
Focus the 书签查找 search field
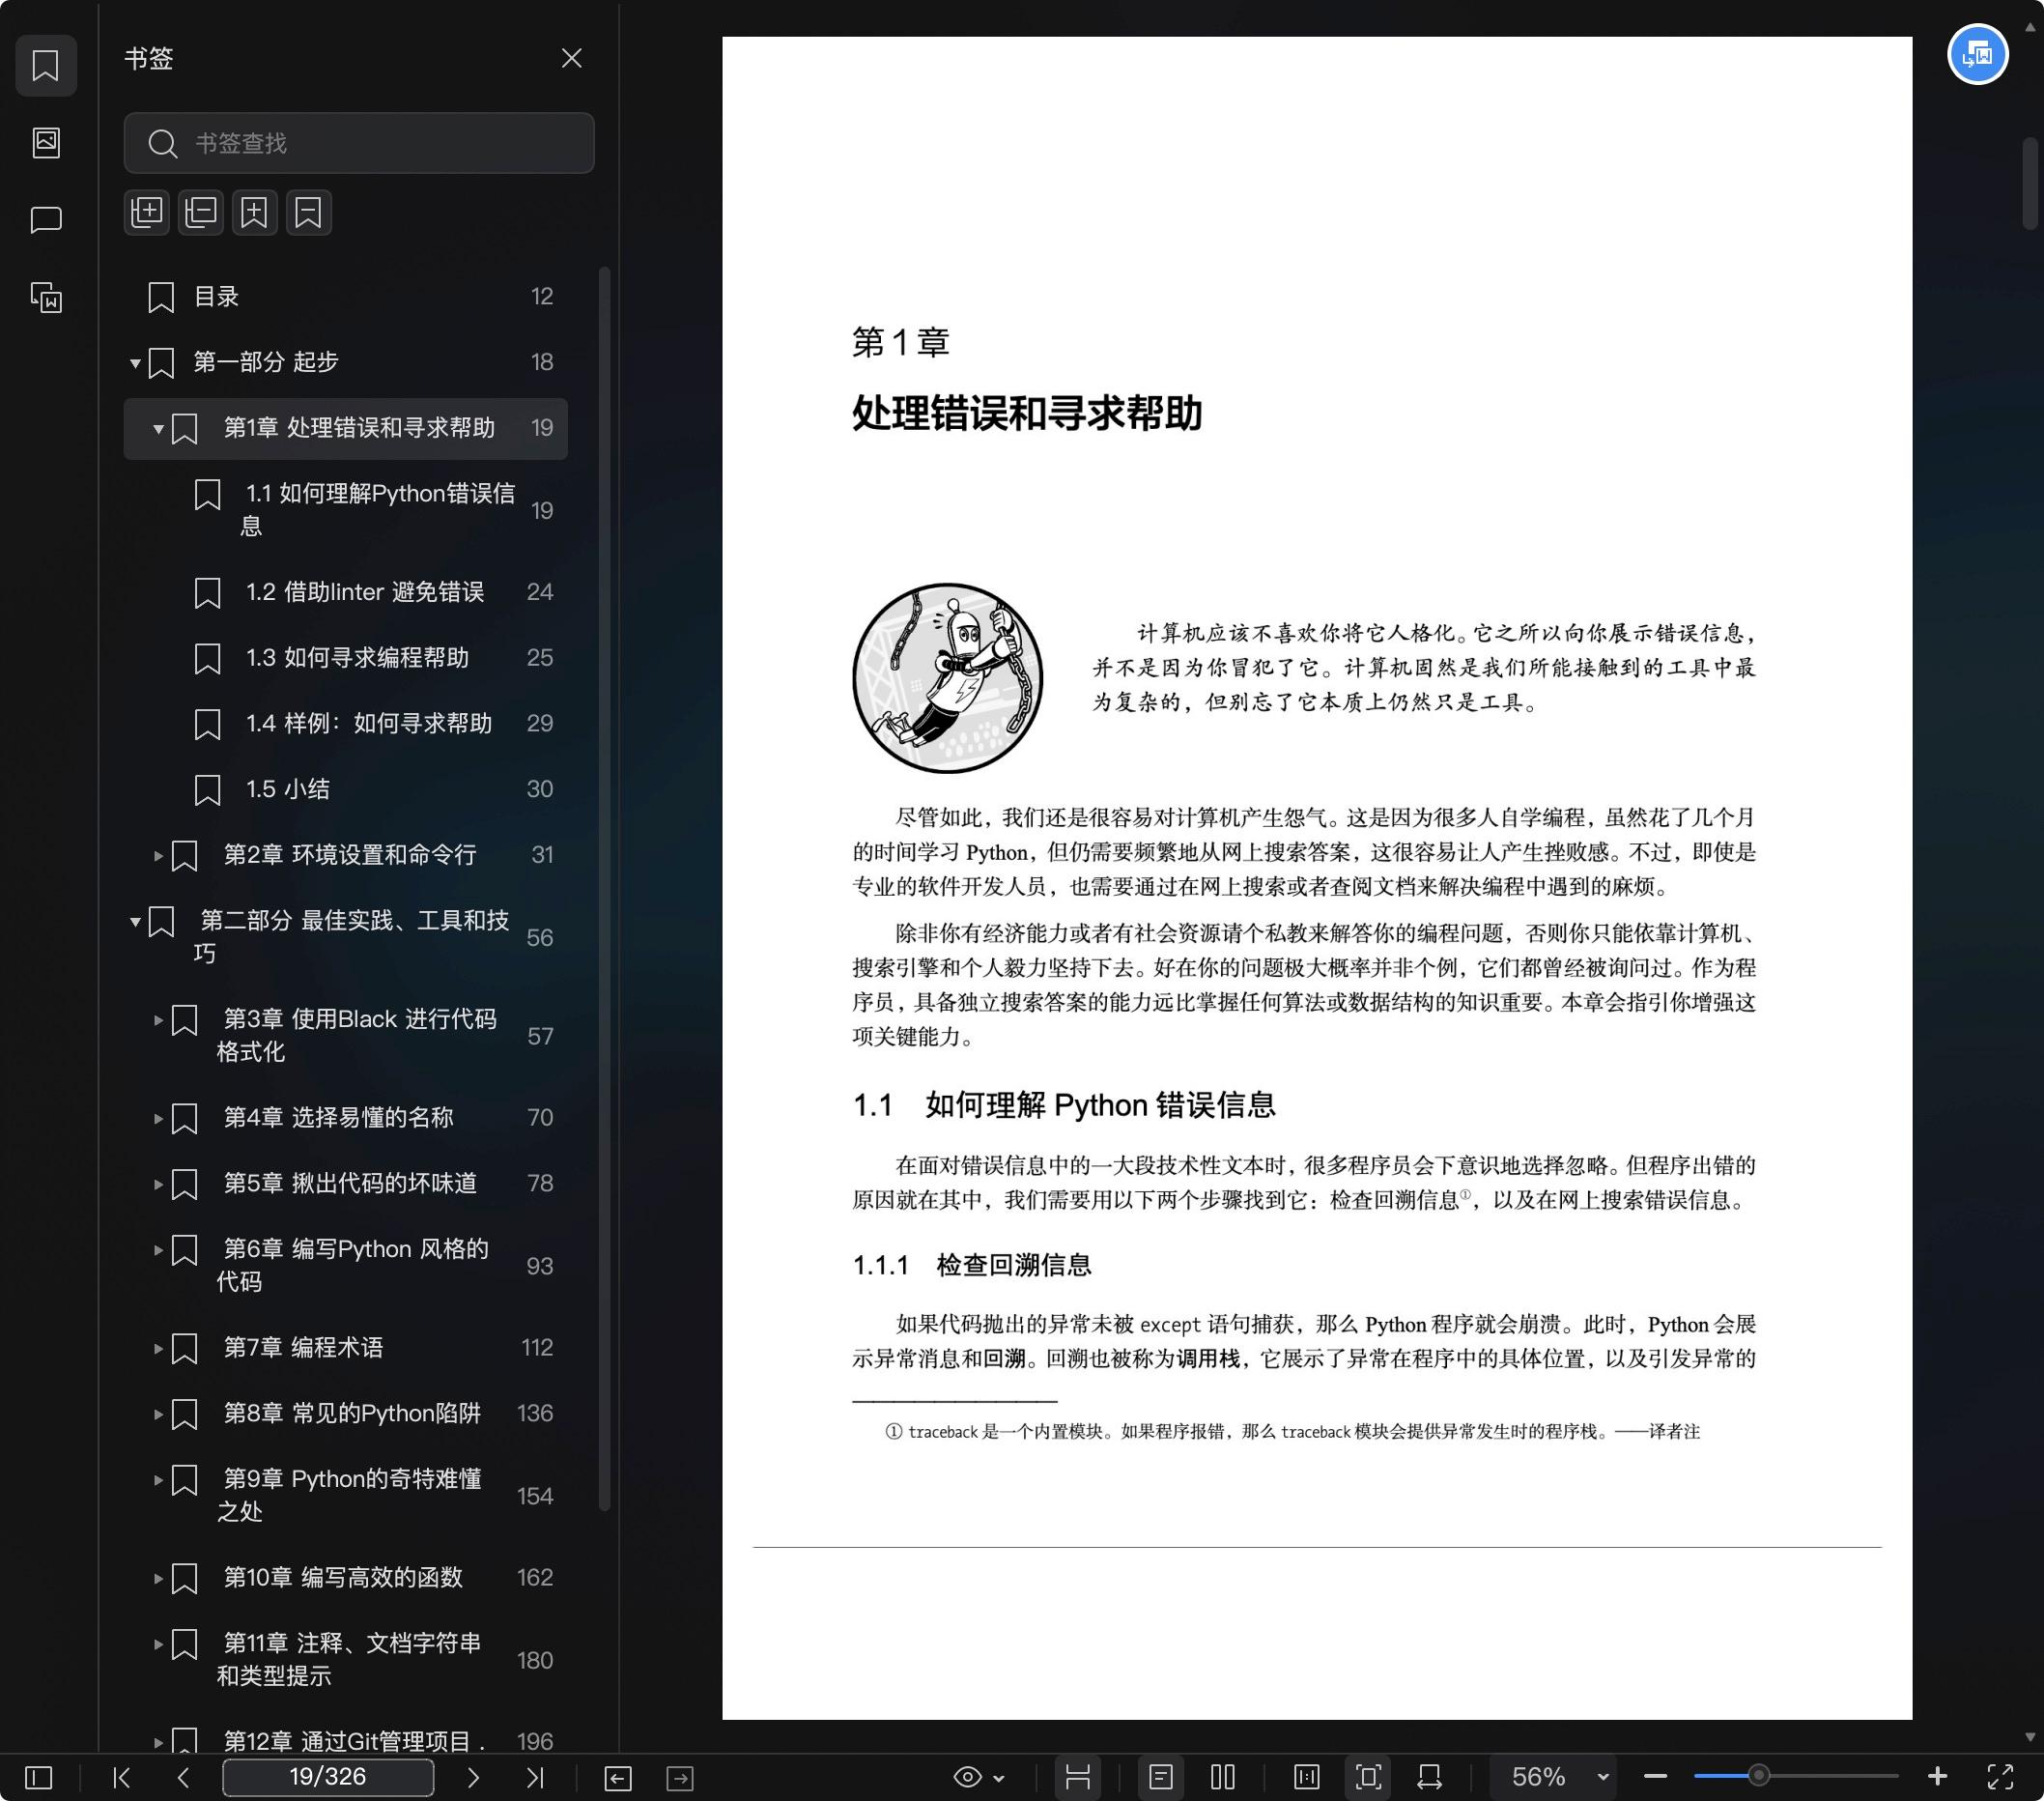click(x=359, y=143)
